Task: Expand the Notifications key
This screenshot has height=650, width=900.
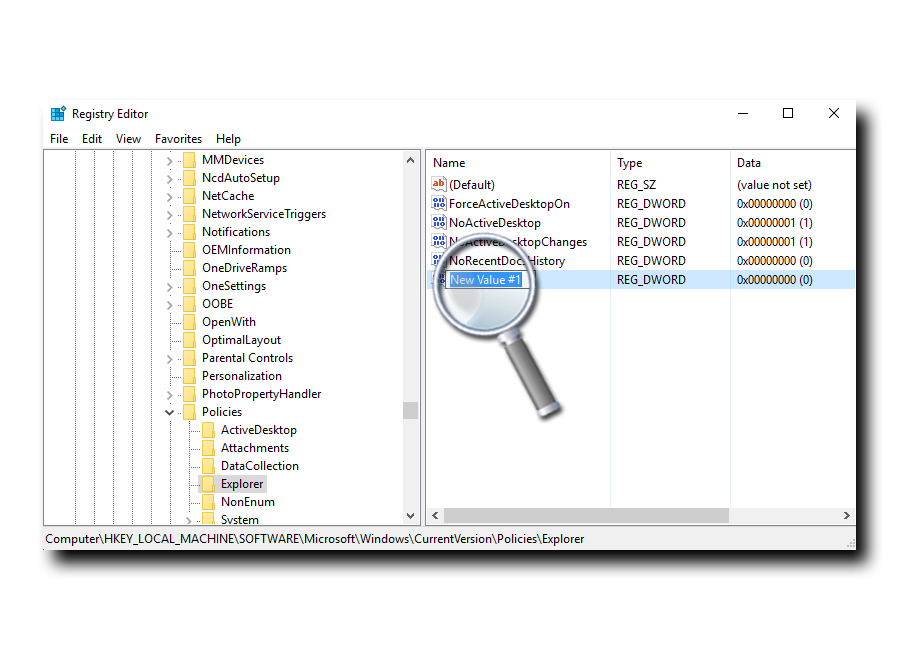Action: [169, 233]
